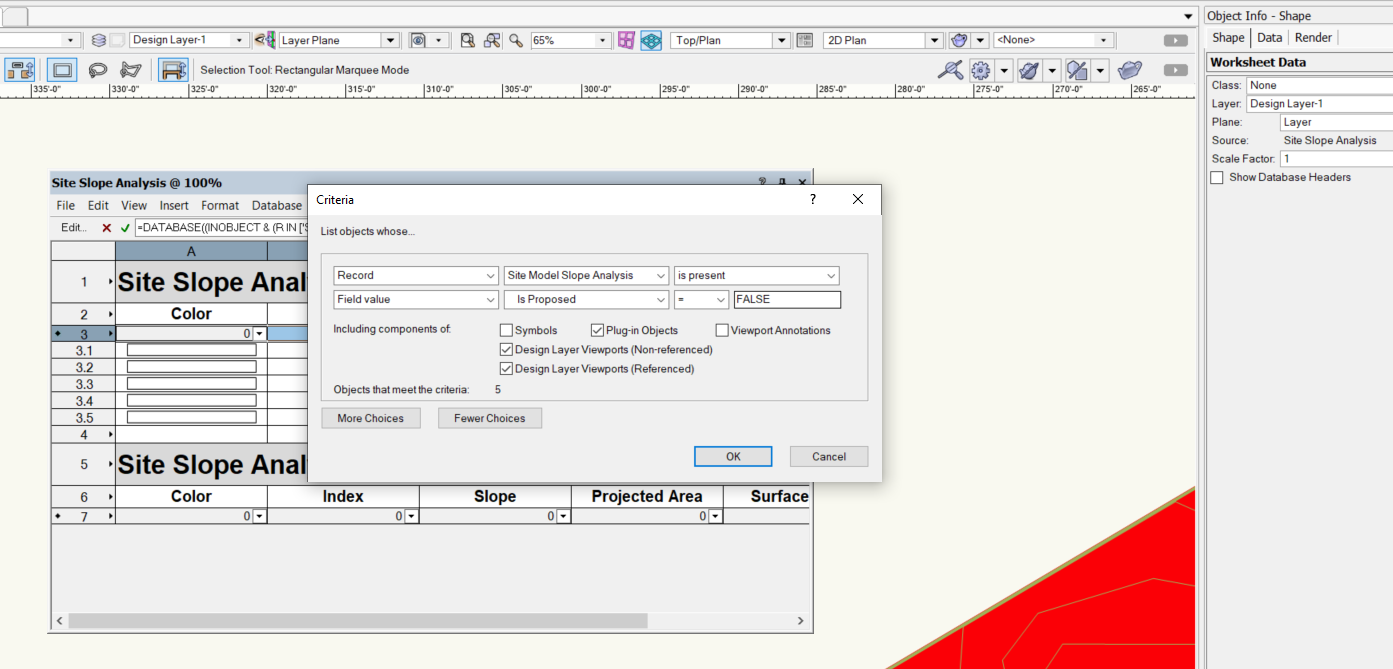Switch to Lasso selection mode
Viewport: 1393px width, 669px height.
tap(99, 70)
